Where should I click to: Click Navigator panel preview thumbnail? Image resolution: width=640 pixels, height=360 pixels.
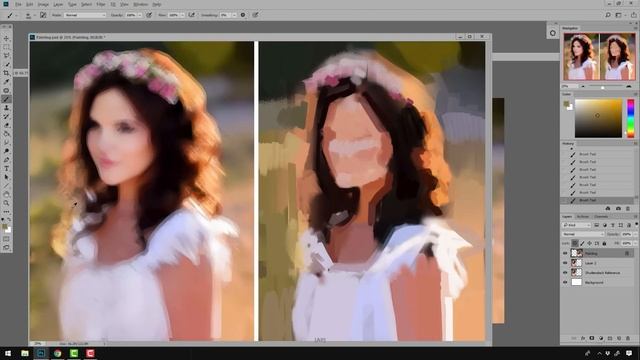pos(599,56)
